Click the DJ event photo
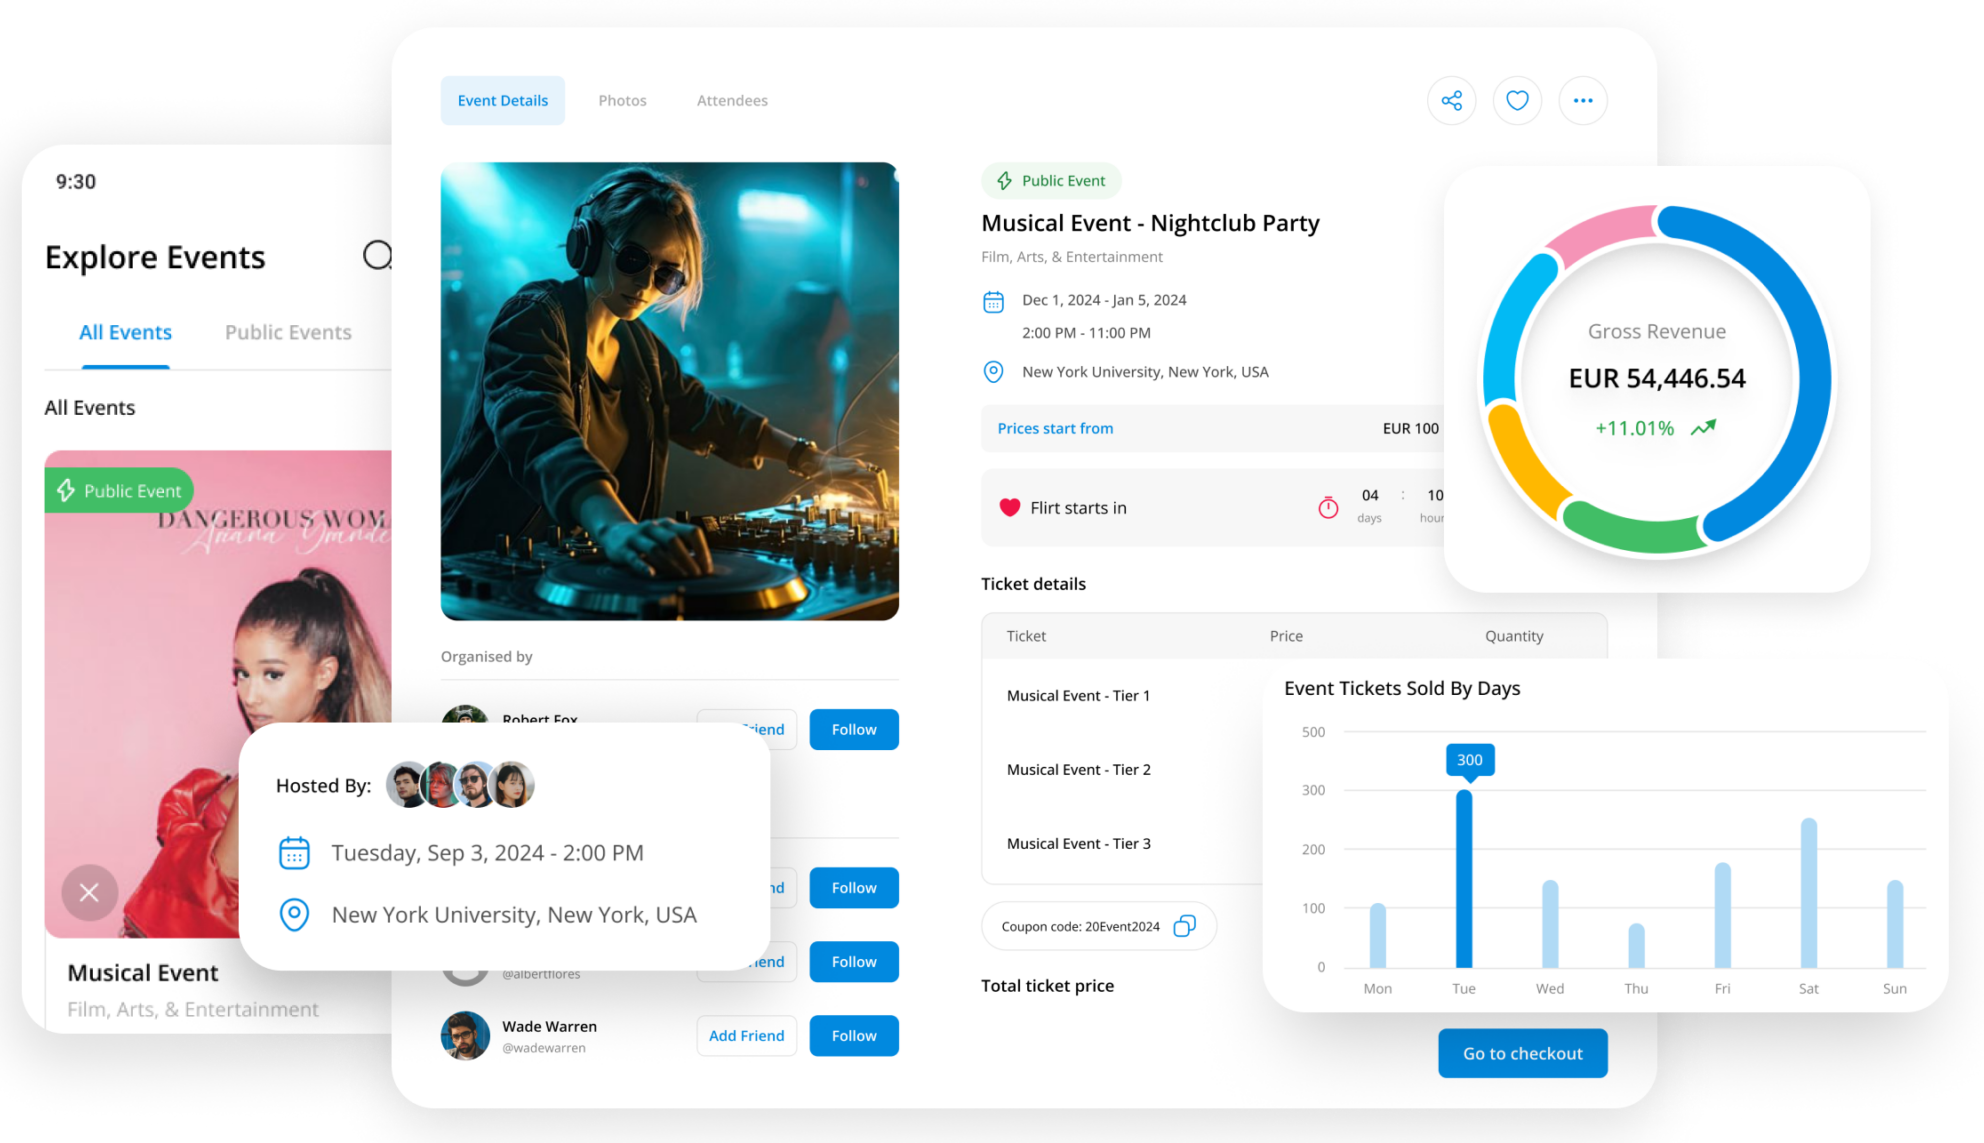 pyautogui.click(x=670, y=391)
